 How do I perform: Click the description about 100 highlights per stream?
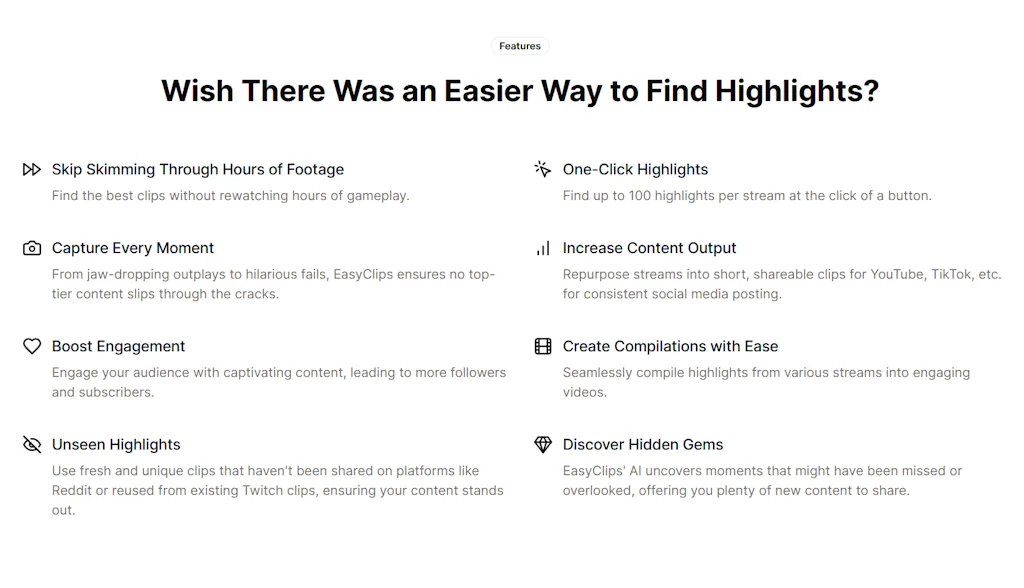(747, 196)
